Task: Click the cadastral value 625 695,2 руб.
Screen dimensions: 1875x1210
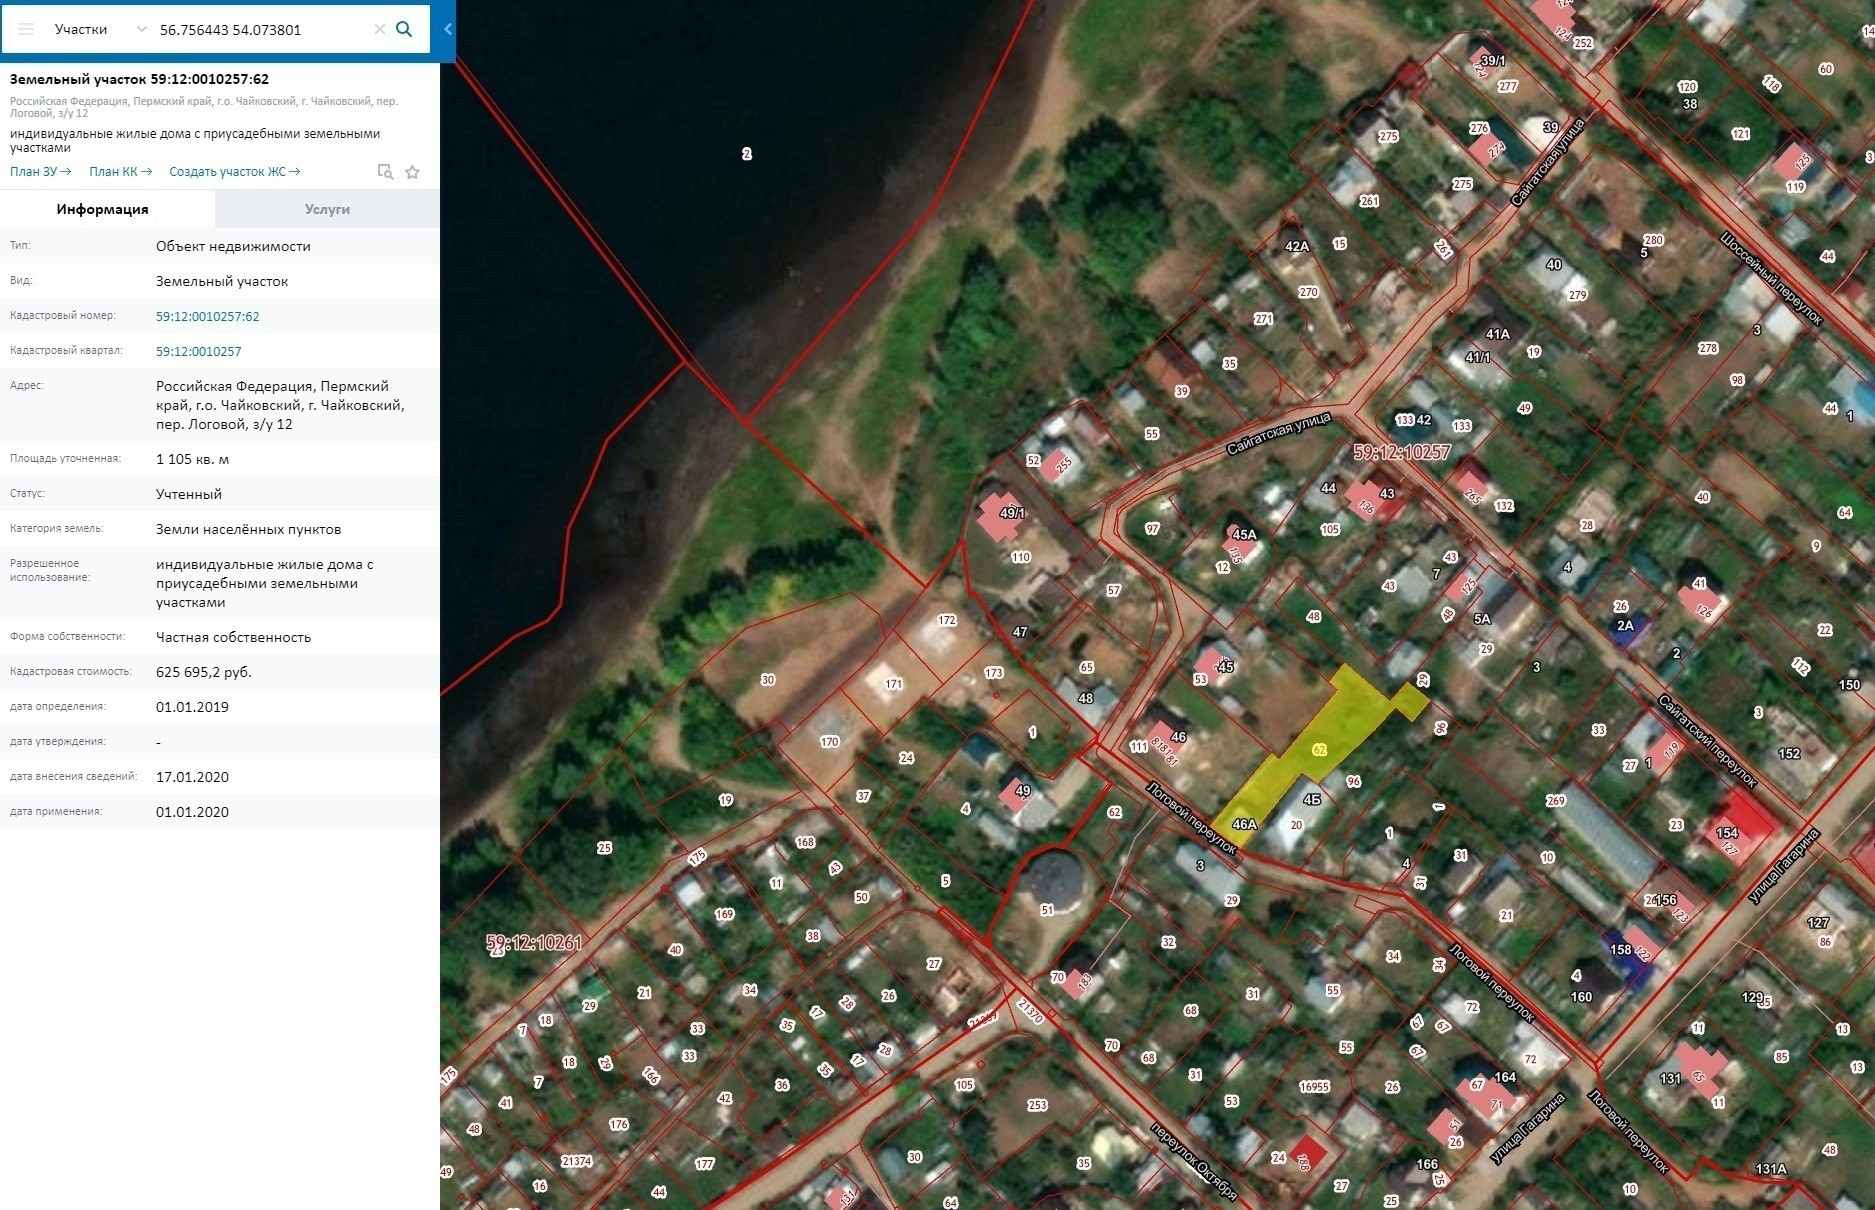Action: [x=204, y=672]
